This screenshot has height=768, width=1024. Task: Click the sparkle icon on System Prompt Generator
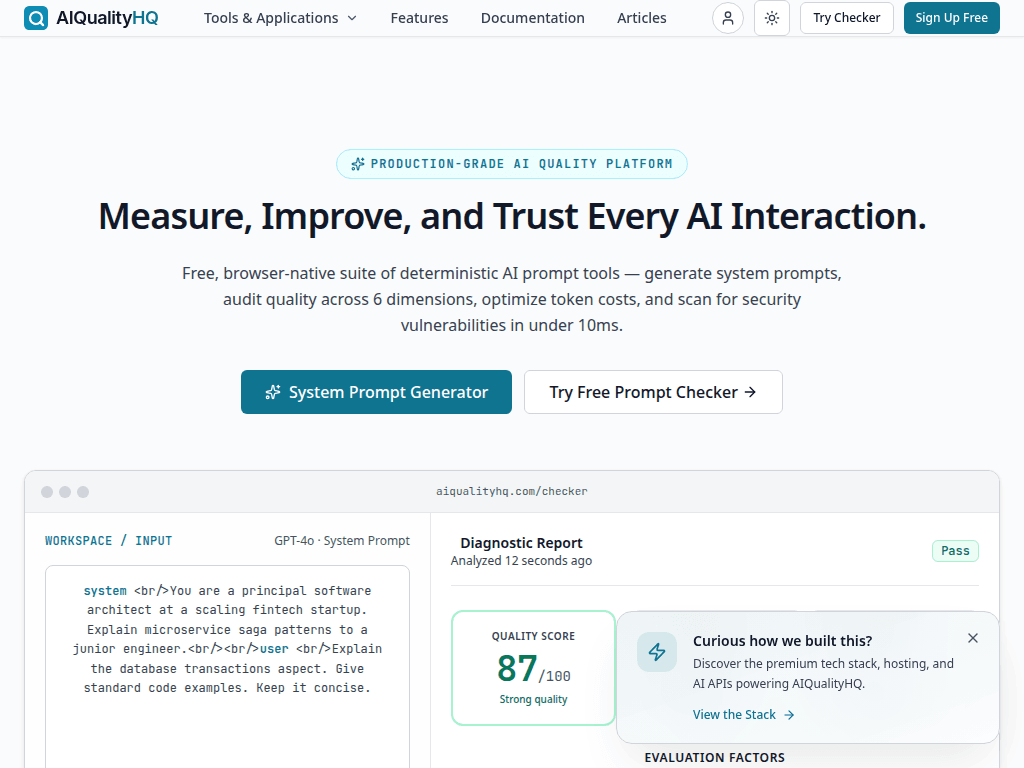[x=273, y=392]
